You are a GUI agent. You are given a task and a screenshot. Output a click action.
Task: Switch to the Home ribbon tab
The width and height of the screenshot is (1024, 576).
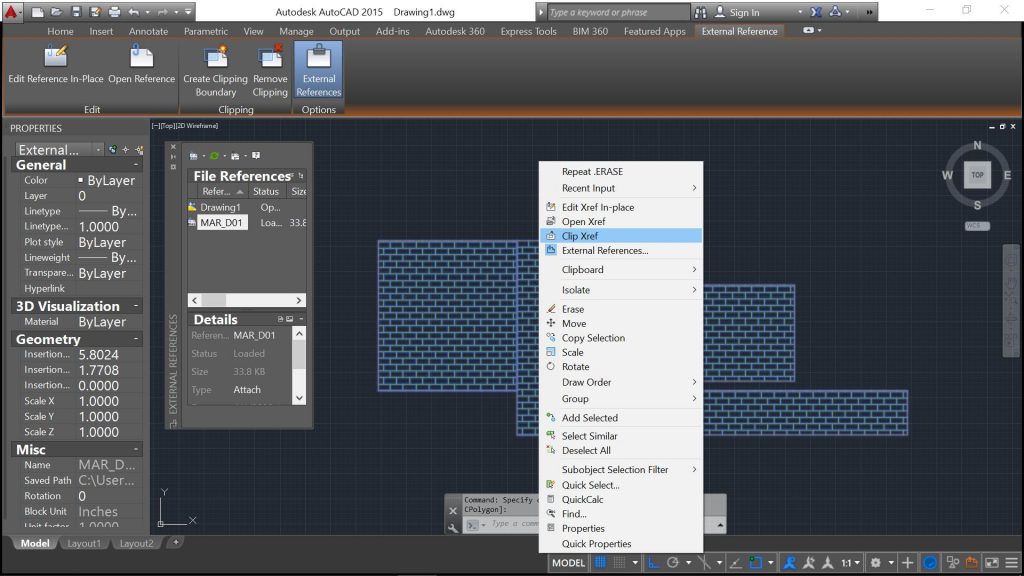[x=59, y=31]
